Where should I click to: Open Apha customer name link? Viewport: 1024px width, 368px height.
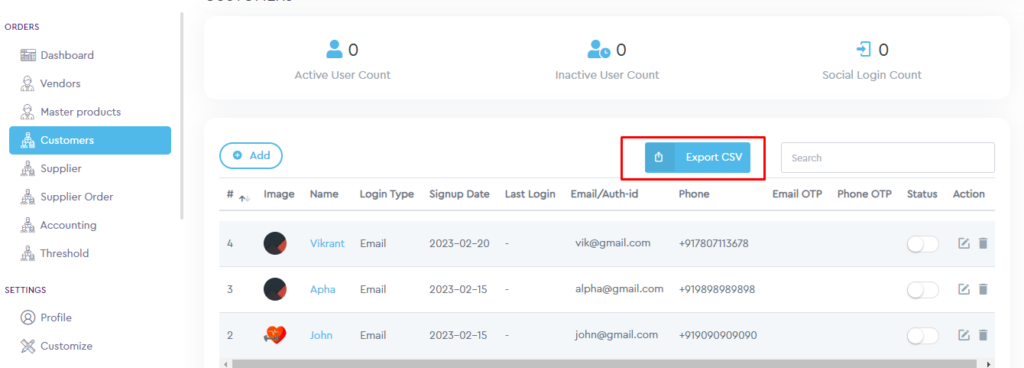323,289
